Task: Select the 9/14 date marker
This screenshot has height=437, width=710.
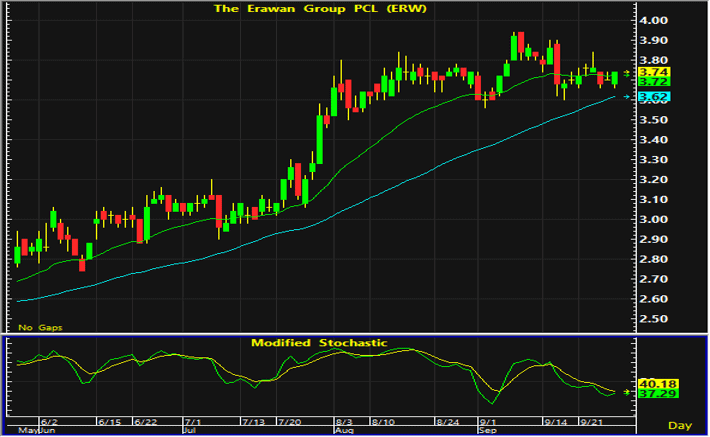Action: (556, 422)
